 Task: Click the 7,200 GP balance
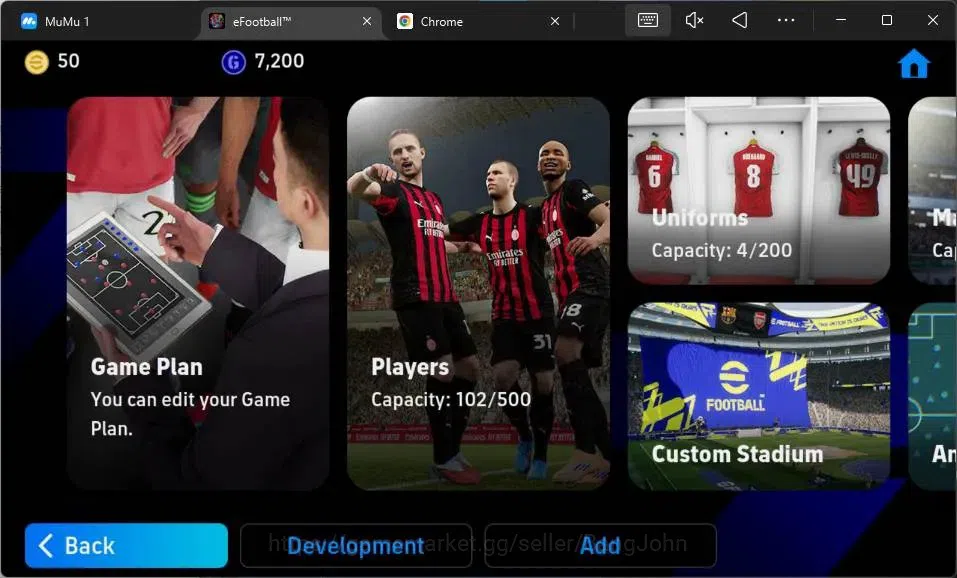[279, 61]
